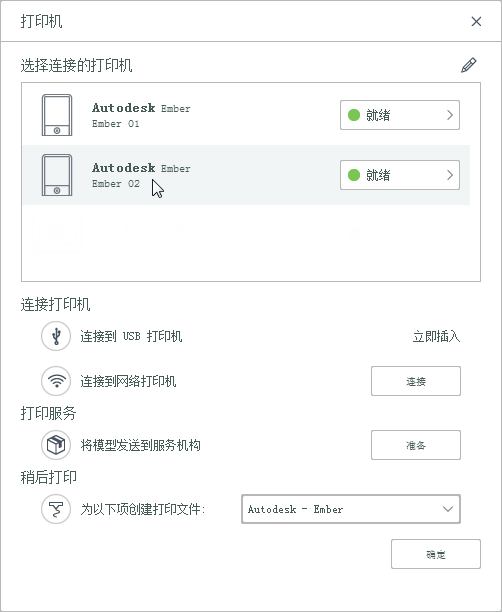Click the package box service icon
The image size is (502, 612).
tap(56, 445)
